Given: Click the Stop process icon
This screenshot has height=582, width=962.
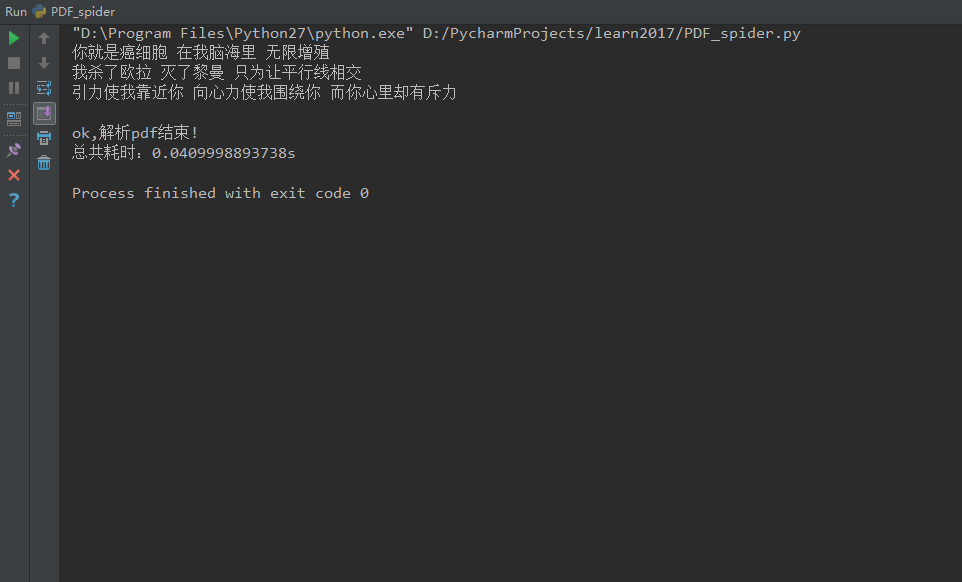Looking at the screenshot, I should 14,62.
